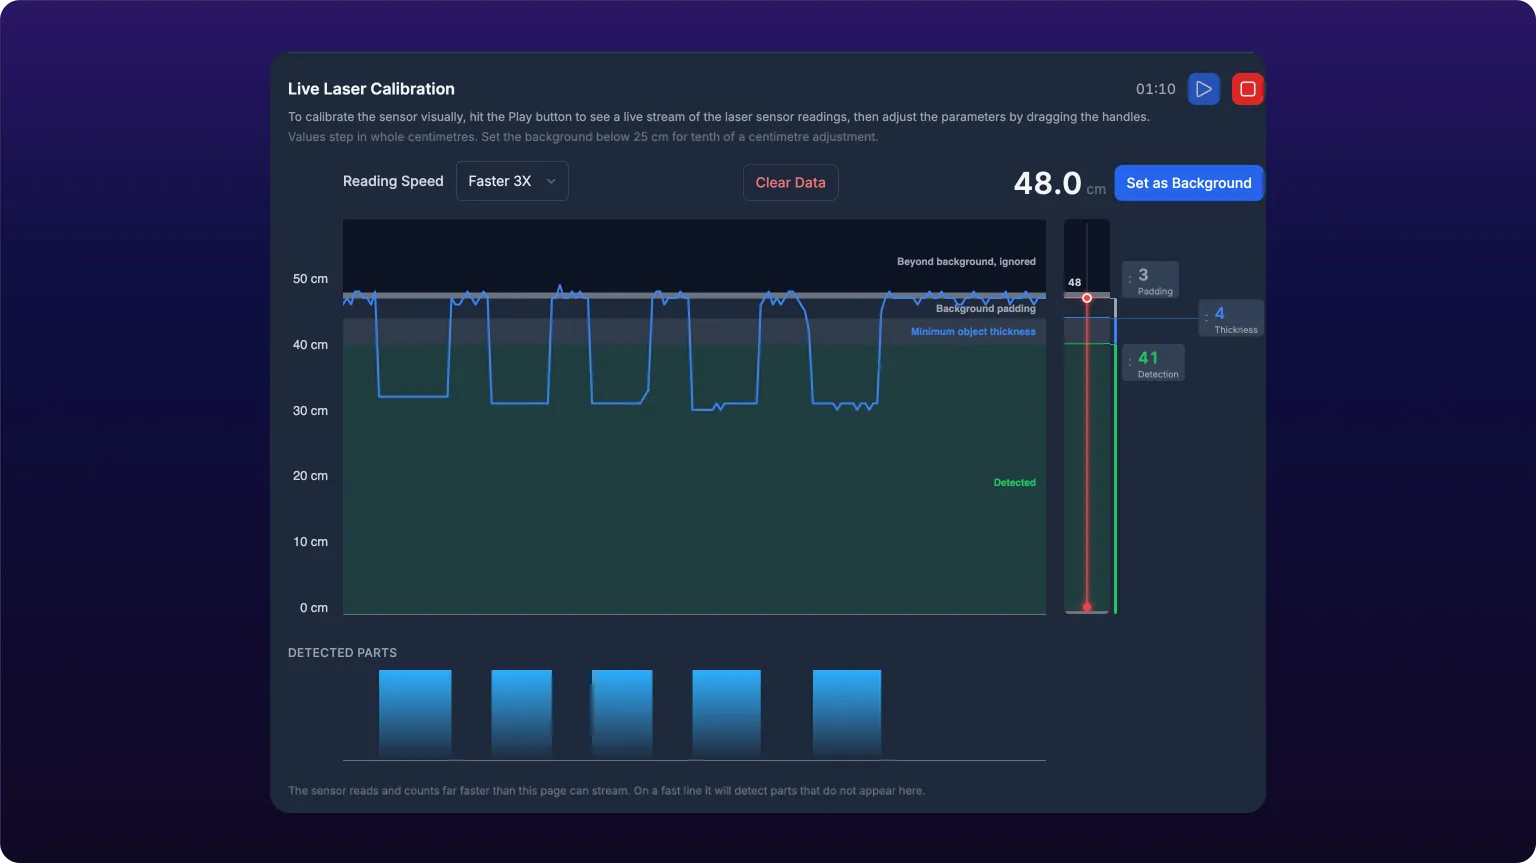This screenshot has width=1536, height=863.
Task: Click the '20 cm' axis label
Action: pyautogui.click(x=310, y=476)
